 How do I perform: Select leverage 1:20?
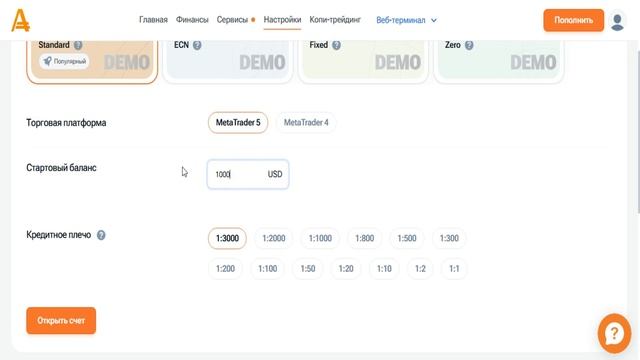pyautogui.click(x=346, y=269)
